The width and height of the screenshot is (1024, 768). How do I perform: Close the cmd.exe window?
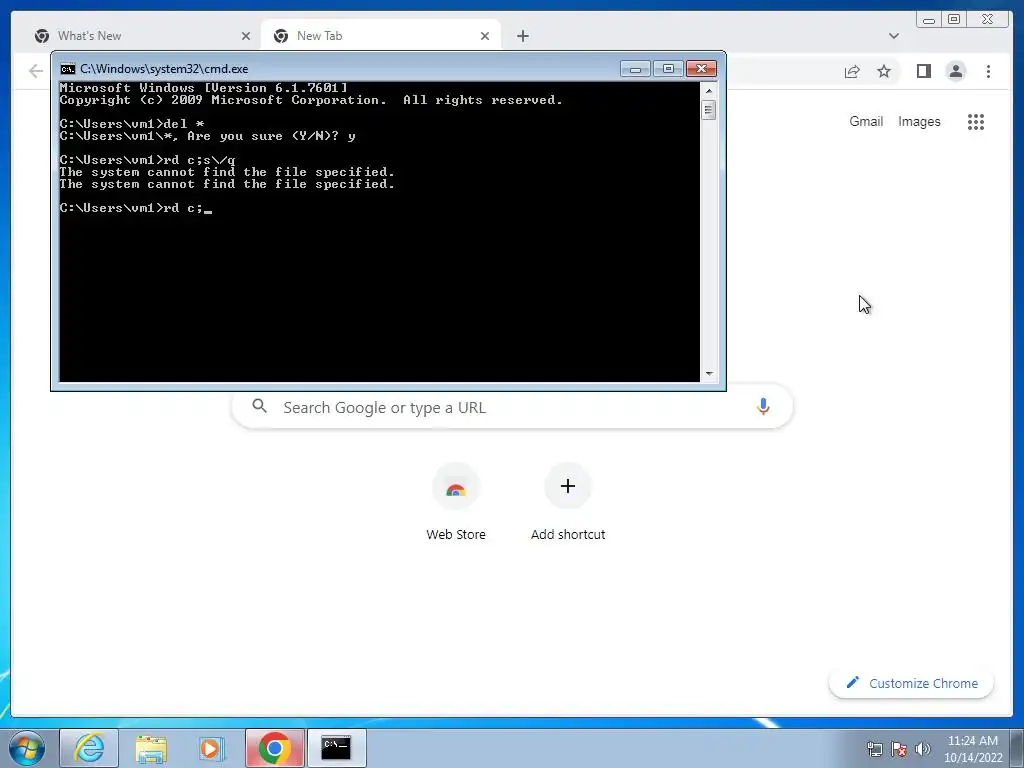coord(701,69)
